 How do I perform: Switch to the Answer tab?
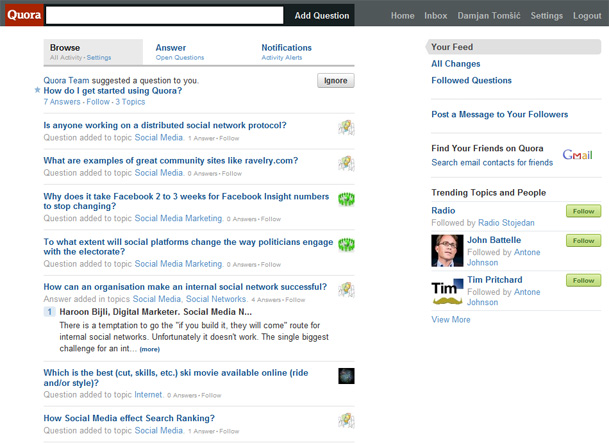171,47
